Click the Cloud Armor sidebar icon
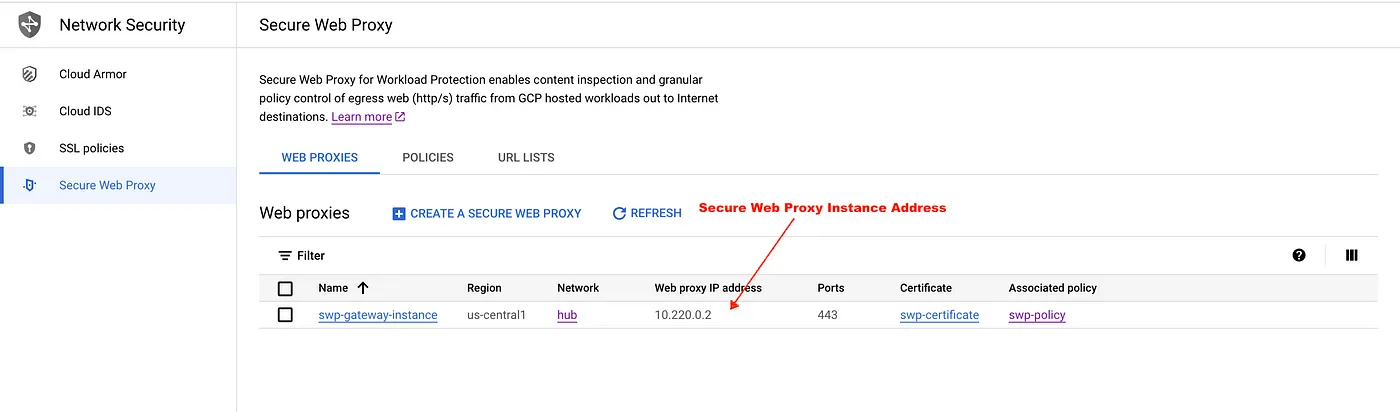The width and height of the screenshot is (1400, 412). tap(30, 74)
